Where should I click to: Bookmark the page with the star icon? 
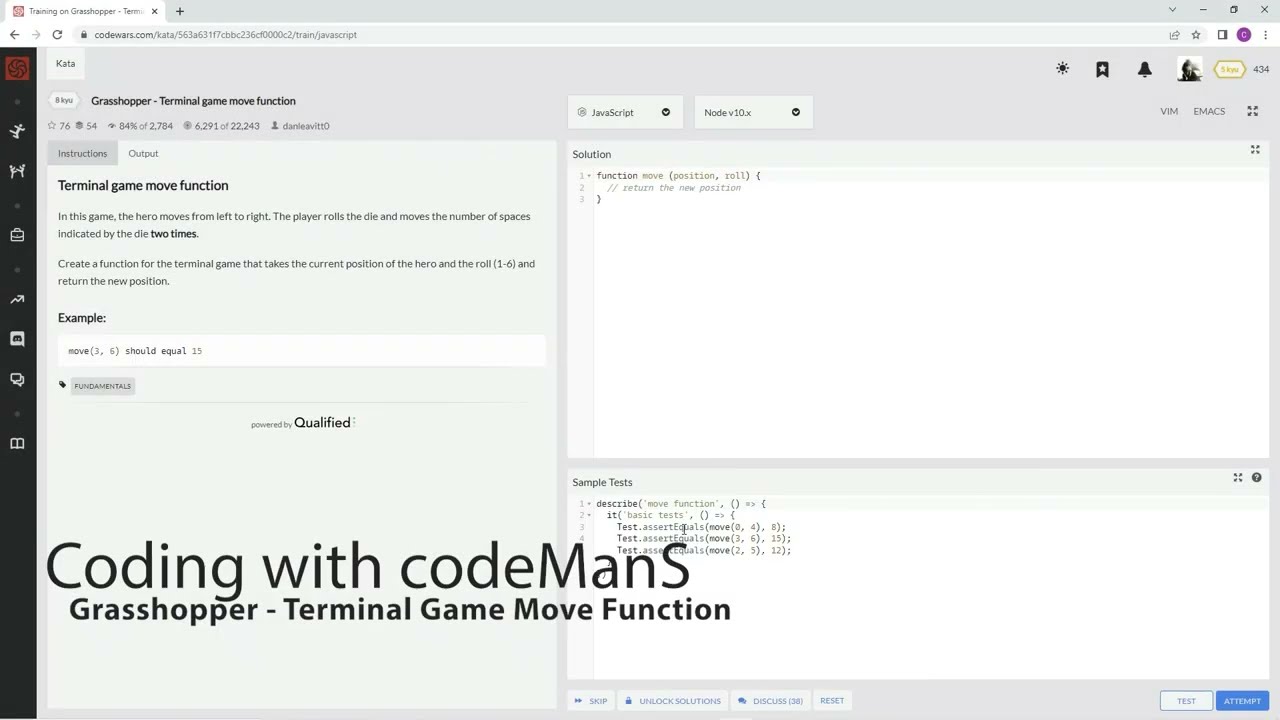click(1195, 34)
